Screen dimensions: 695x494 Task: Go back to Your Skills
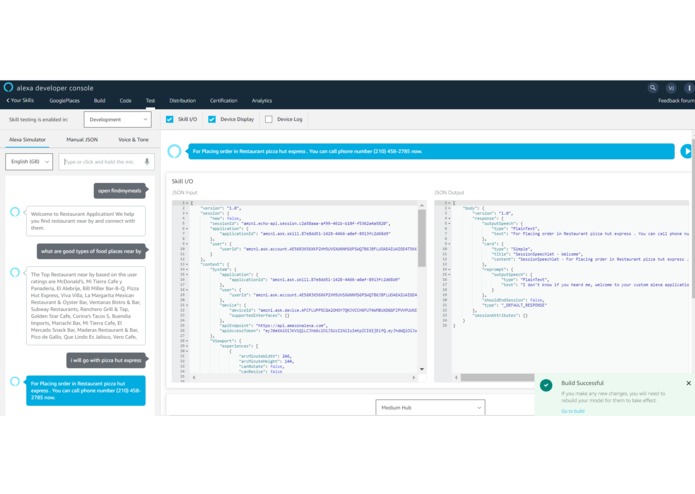click(20, 101)
